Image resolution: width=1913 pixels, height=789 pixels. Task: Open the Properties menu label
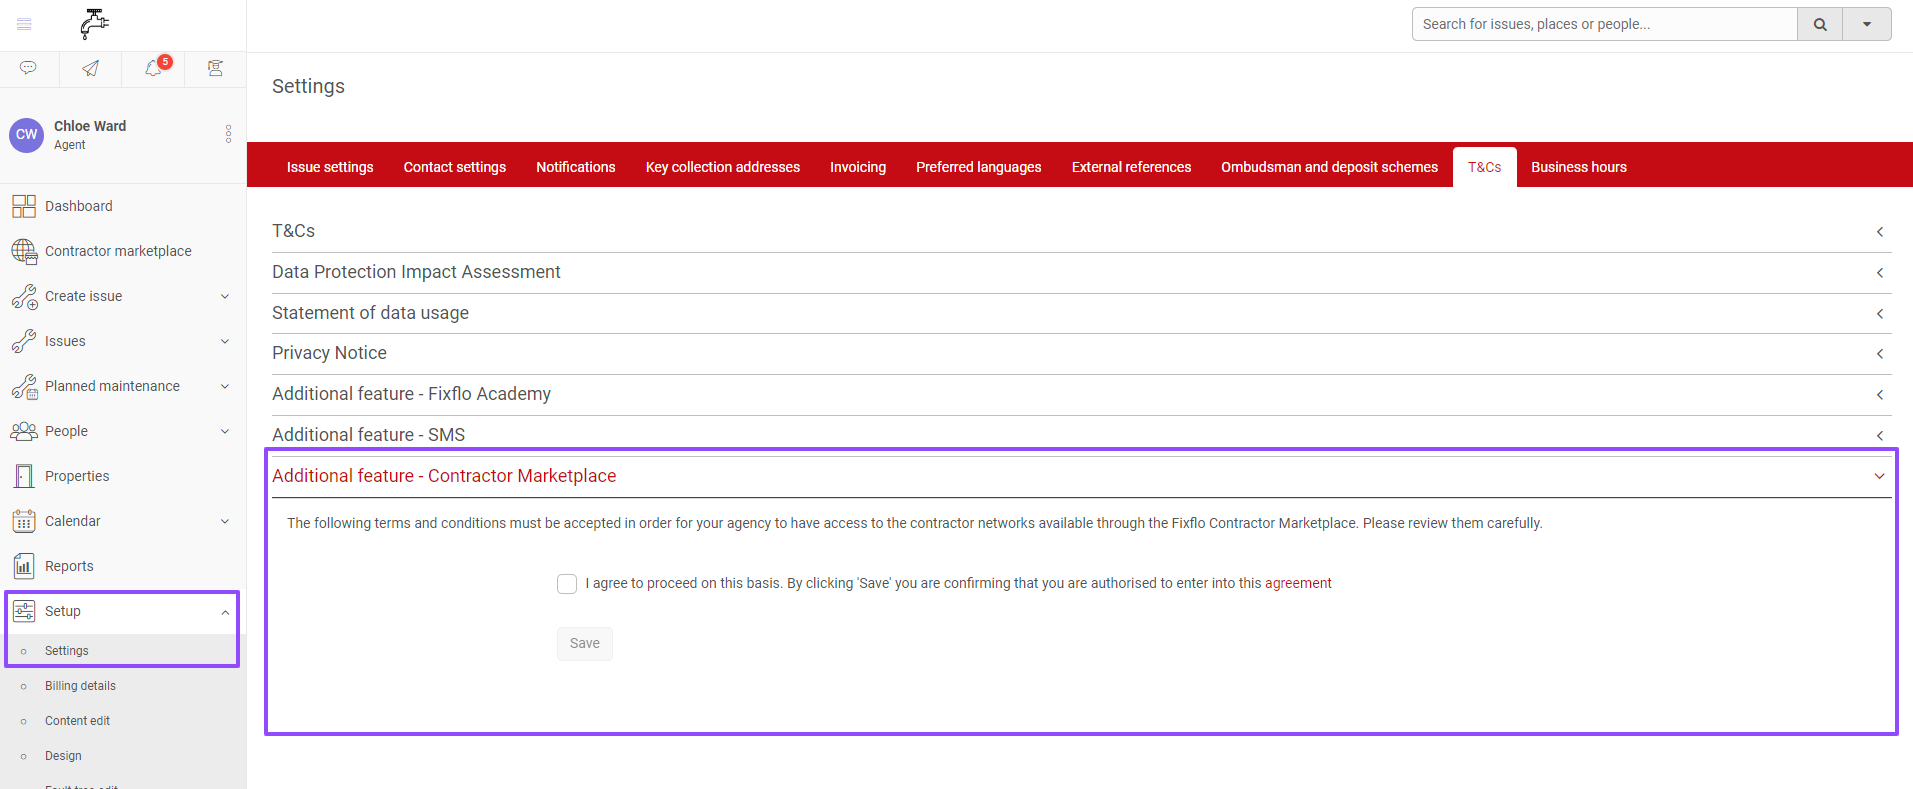(x=77, y=476)
